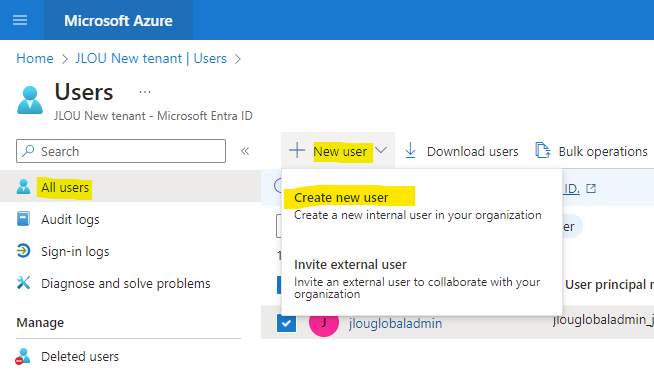Uncheck the jlouglobaladmin row checkbox

pyautogui.click(x=287, y=323)
